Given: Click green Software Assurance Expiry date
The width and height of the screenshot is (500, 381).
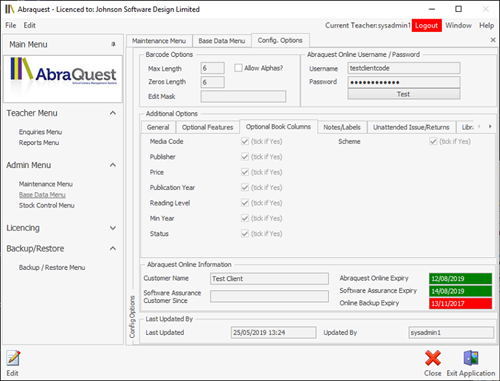Looking at the screenshot, I should click(460, 291).
